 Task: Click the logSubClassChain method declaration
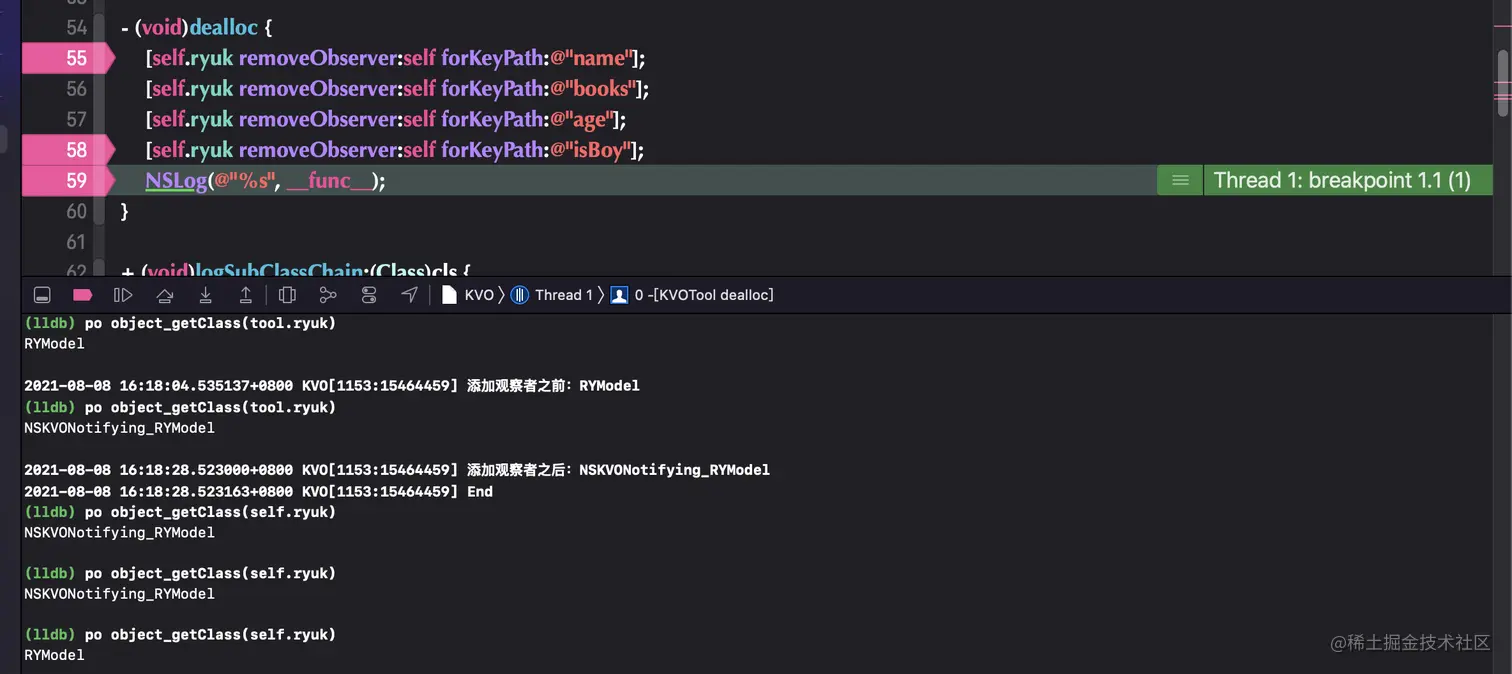(296, 270)
